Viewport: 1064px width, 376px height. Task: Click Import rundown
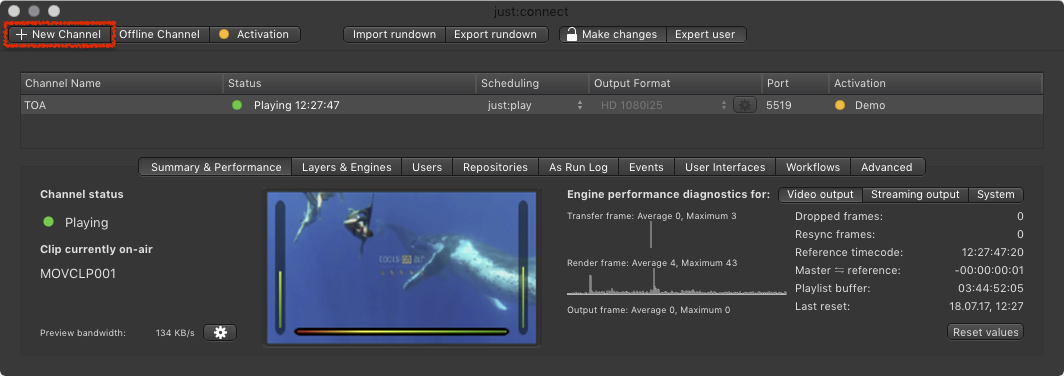point(394,34)
